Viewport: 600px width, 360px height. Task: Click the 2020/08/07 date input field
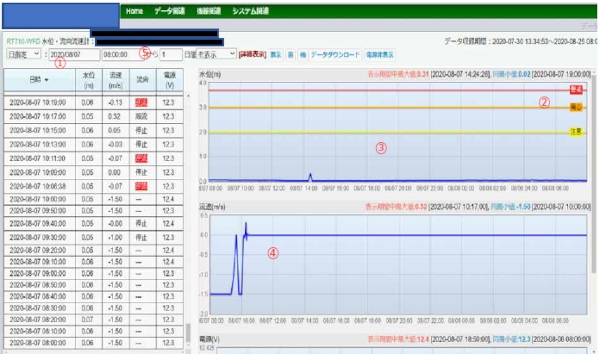point(74,54)
